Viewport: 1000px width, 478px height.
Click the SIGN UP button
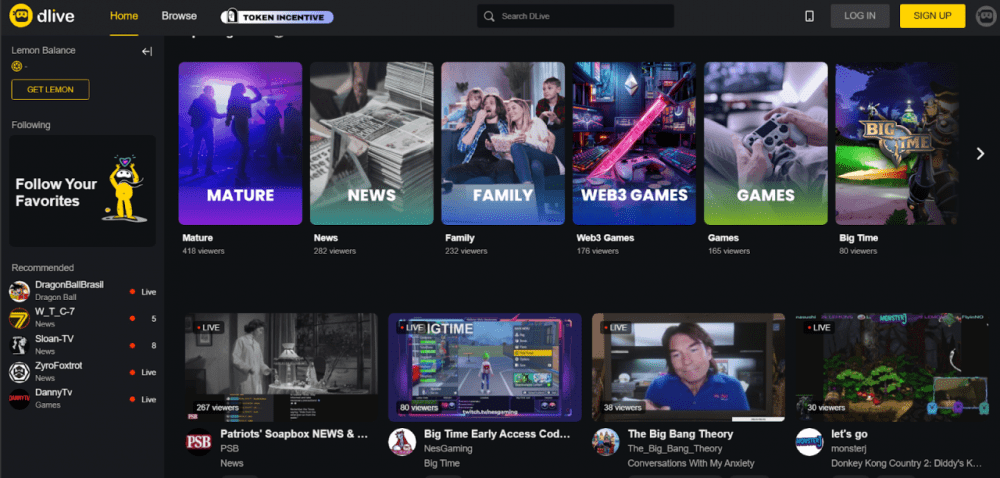click(x=932, y=16)
